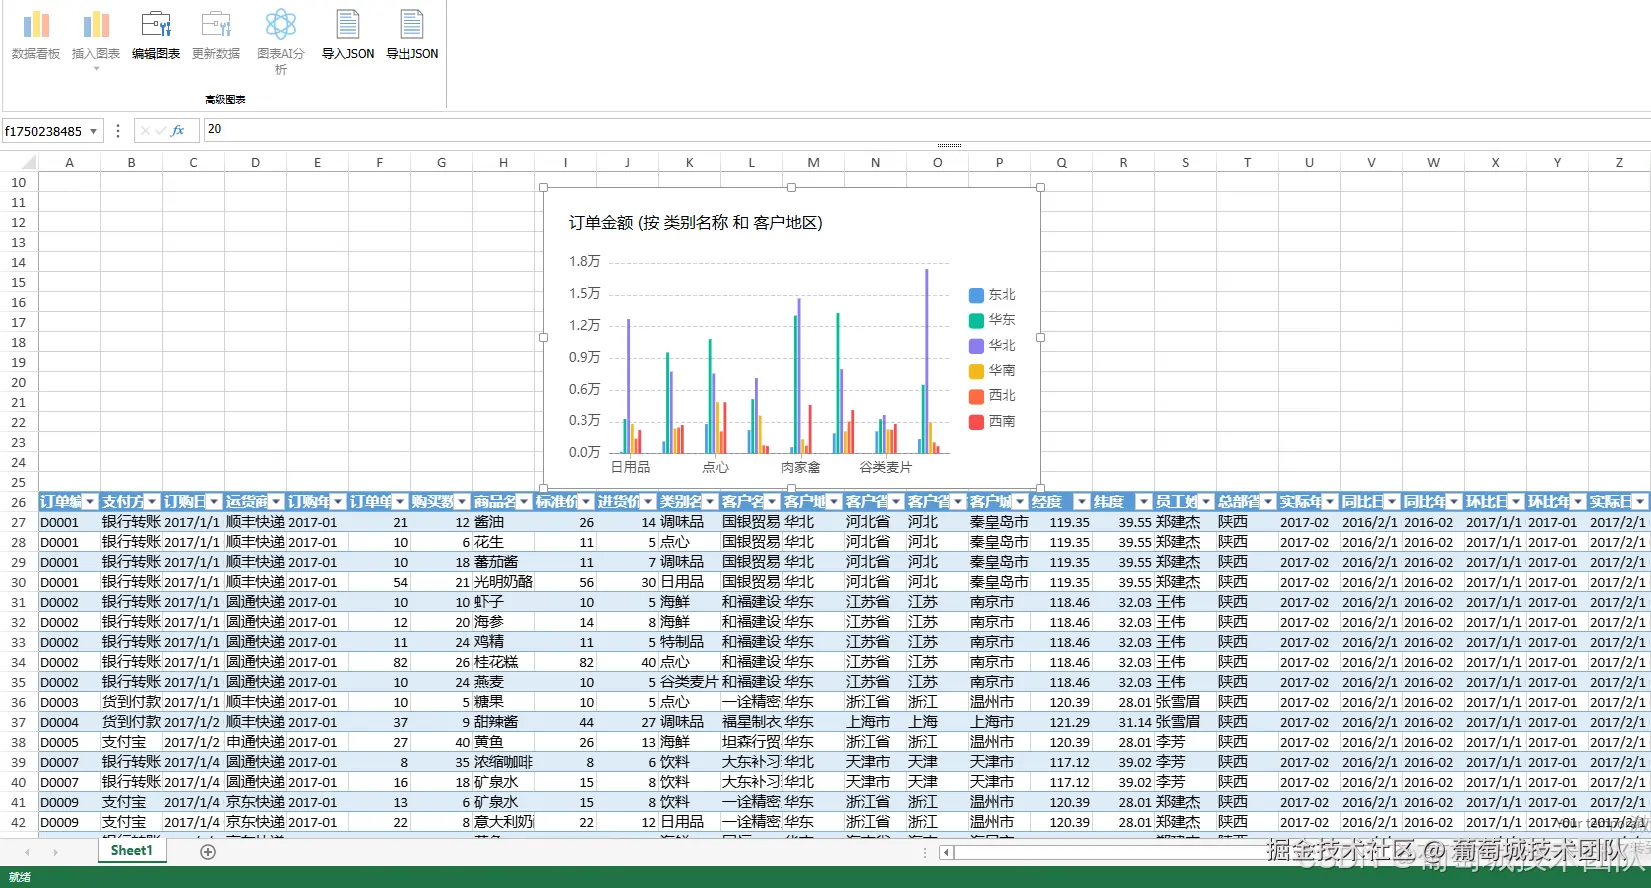Toggle the 东北 legend swatch
The width and height of the screenshot is (1651, 888).
(x=976, y=295)
